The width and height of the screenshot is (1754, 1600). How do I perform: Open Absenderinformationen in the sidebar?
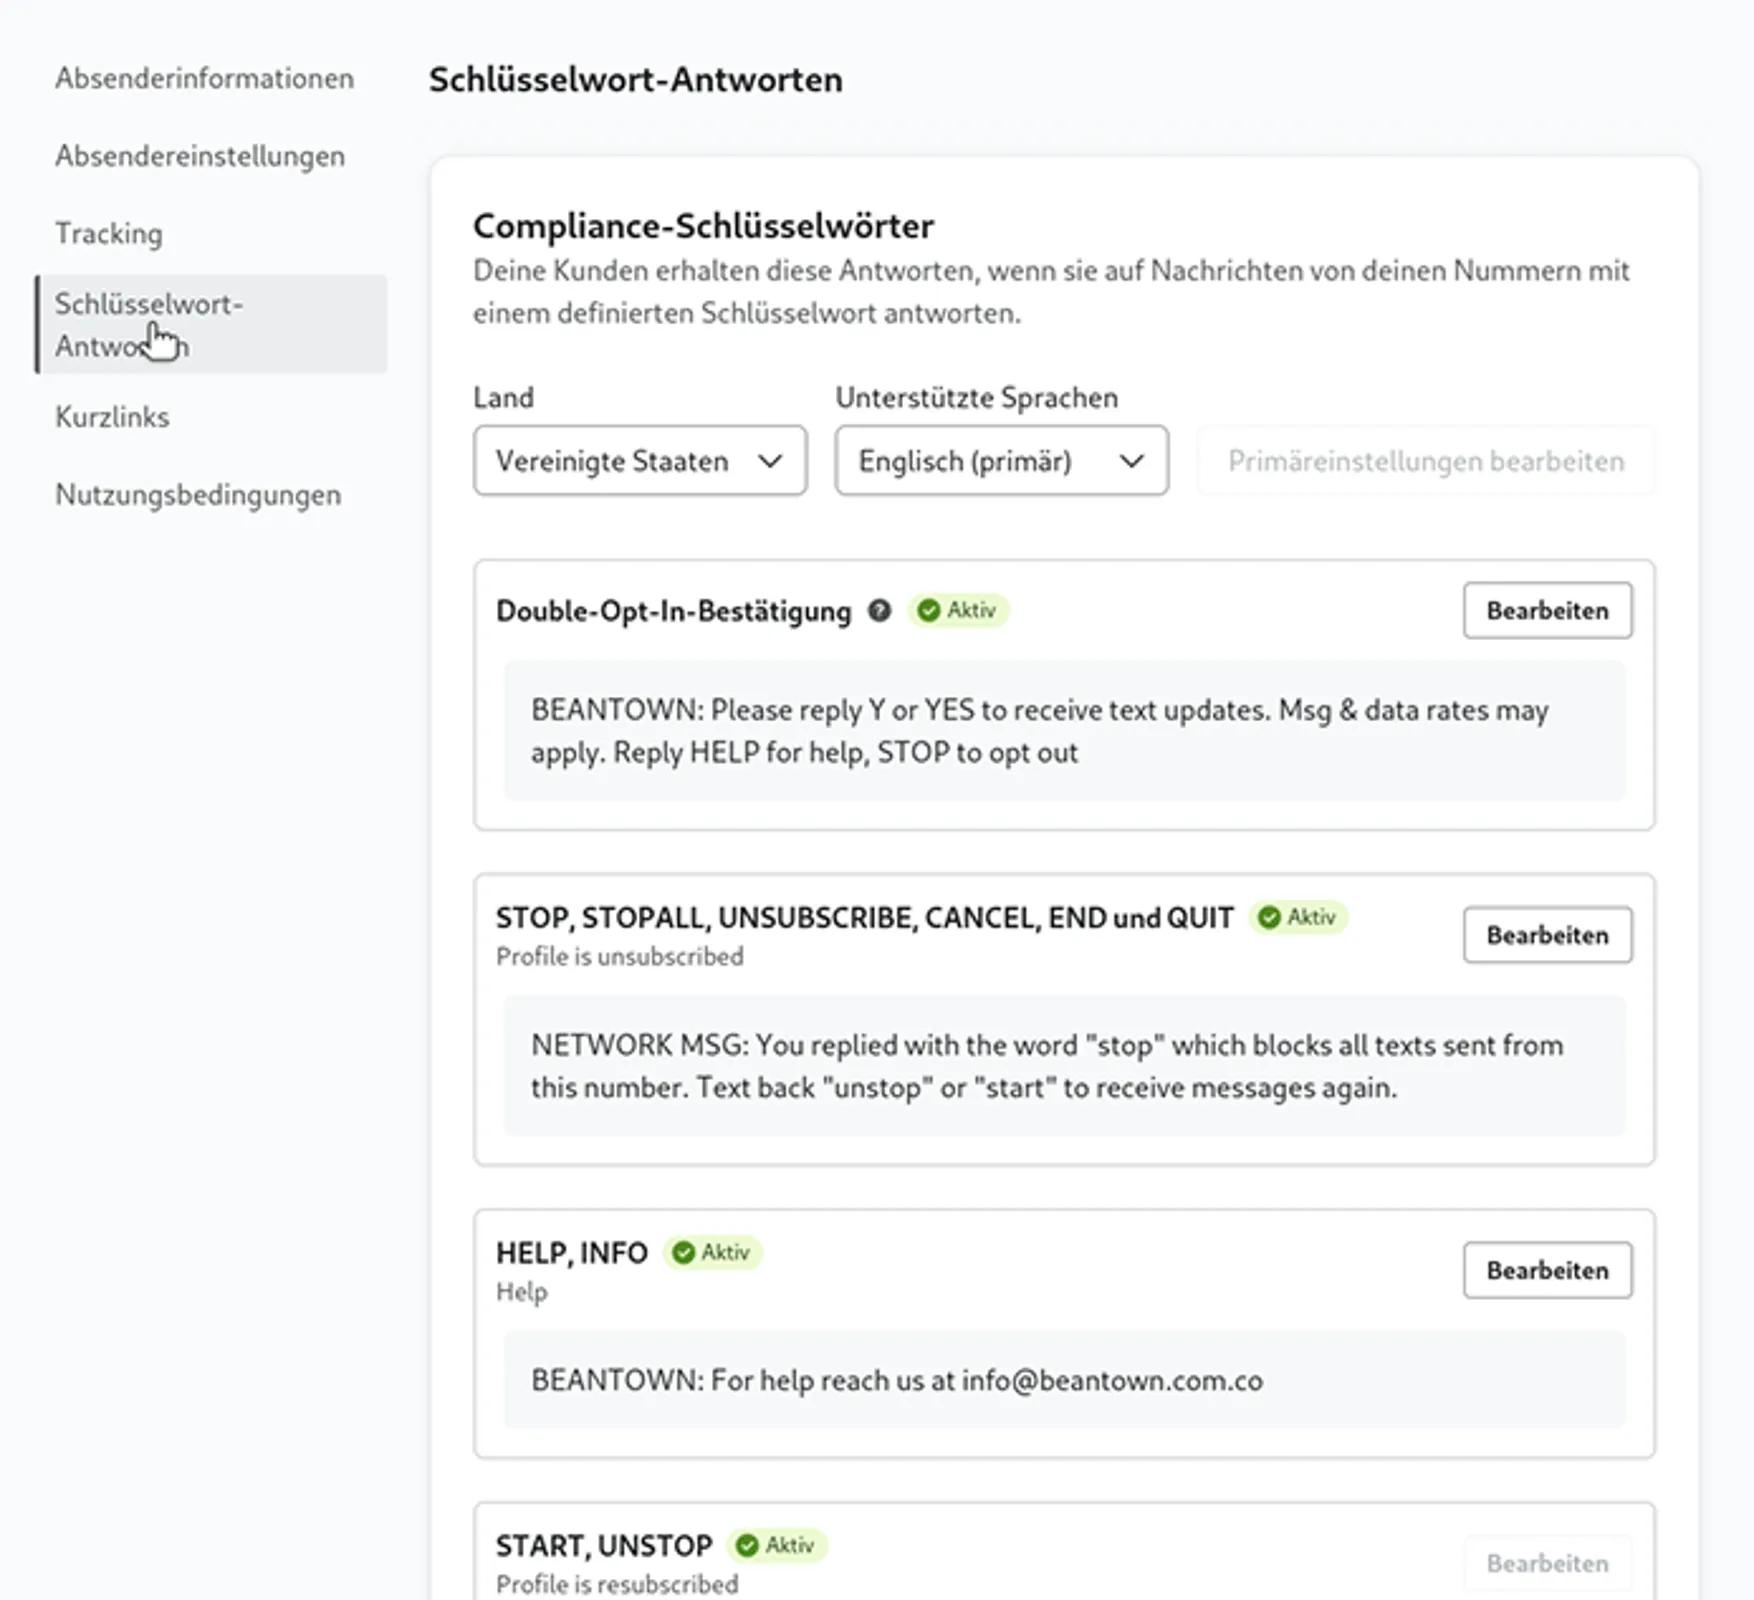pos(204,78)
